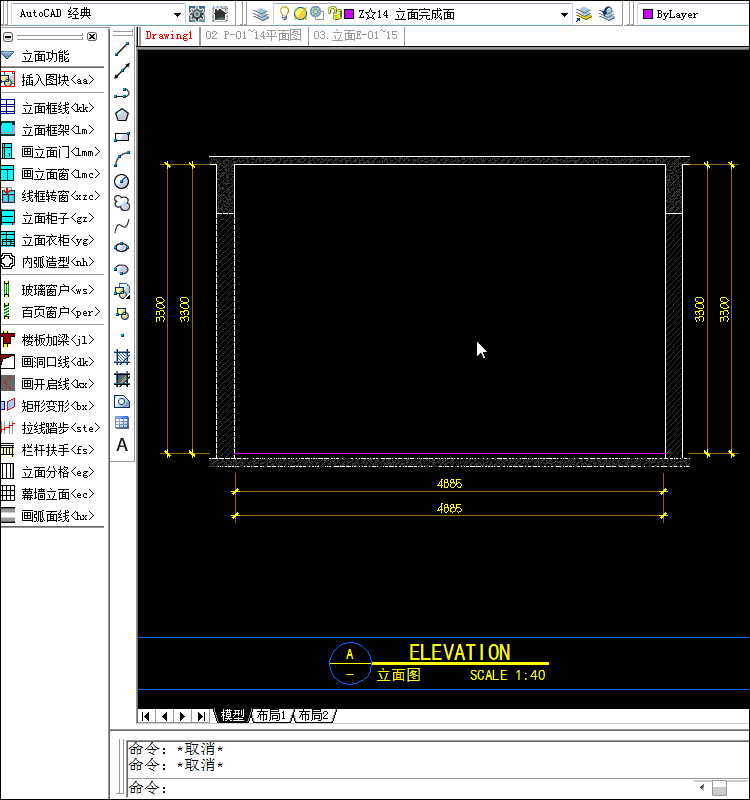Select the Table tool
This screenshot has width=750, height=800.
122,423
